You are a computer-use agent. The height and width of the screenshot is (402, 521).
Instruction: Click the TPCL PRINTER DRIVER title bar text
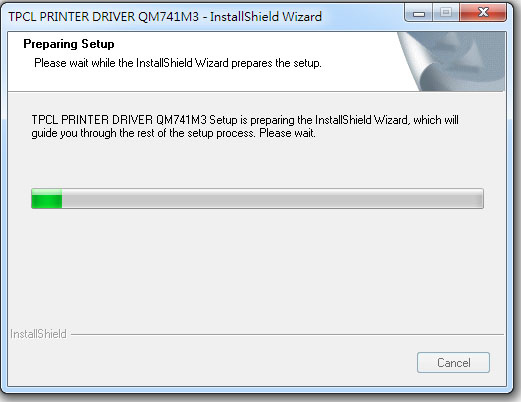pos(104,16)
